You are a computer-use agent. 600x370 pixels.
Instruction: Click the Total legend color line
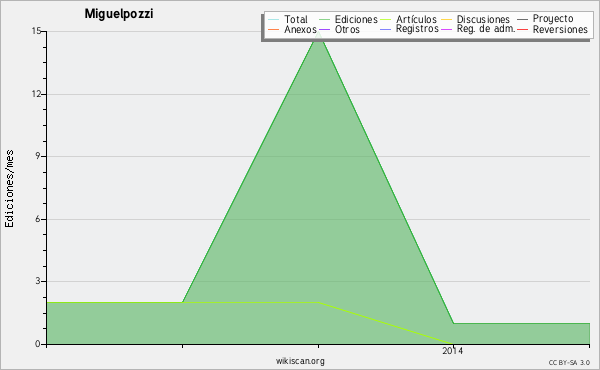(x=274, y=20)
